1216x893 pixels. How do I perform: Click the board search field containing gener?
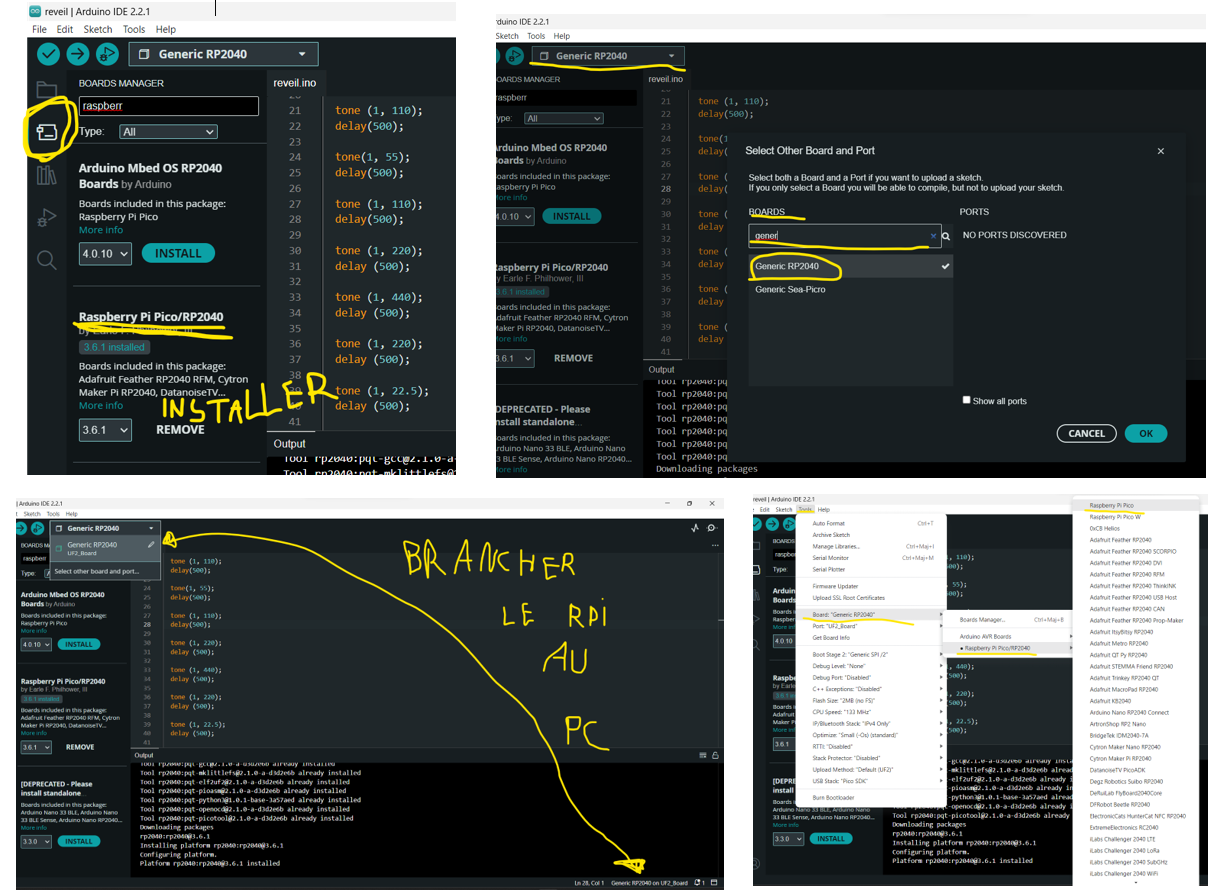point(845,237)
